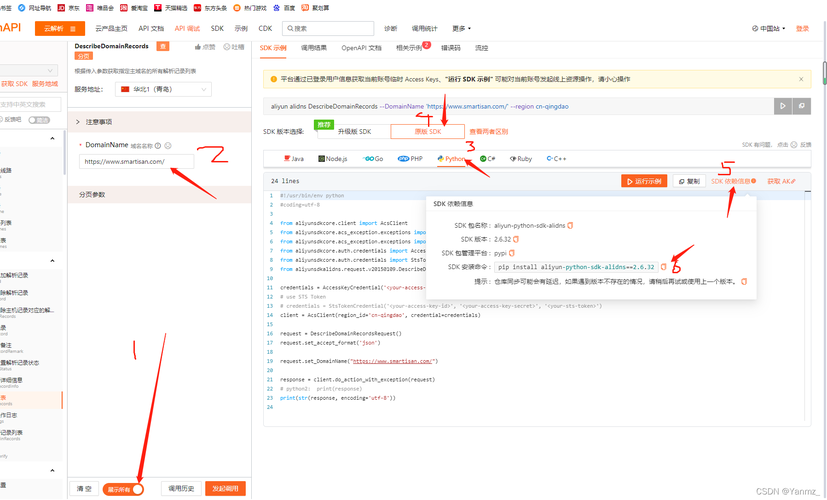The image size is (827, 500).
Task: Collapse the sidebar group above 加解析记录
Action: coord(52,261)
